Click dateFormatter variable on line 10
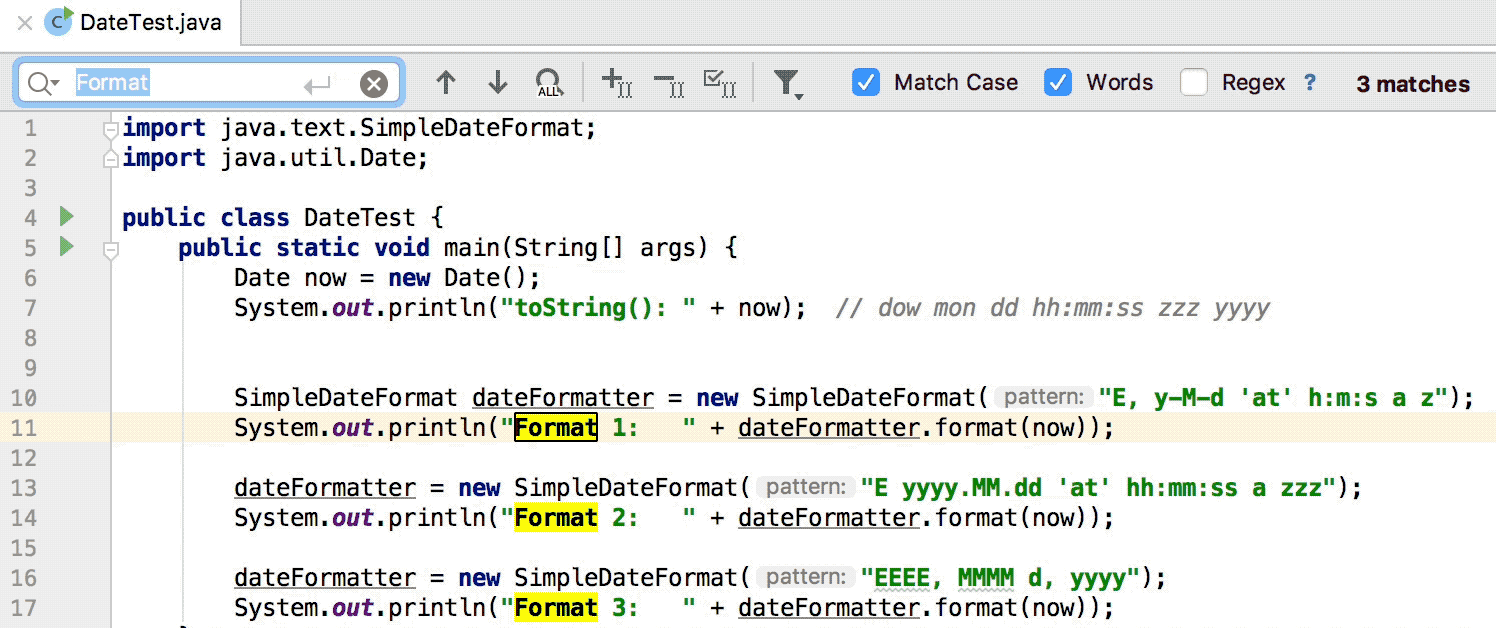This screenshot has height=628, width=1496. 563,398
